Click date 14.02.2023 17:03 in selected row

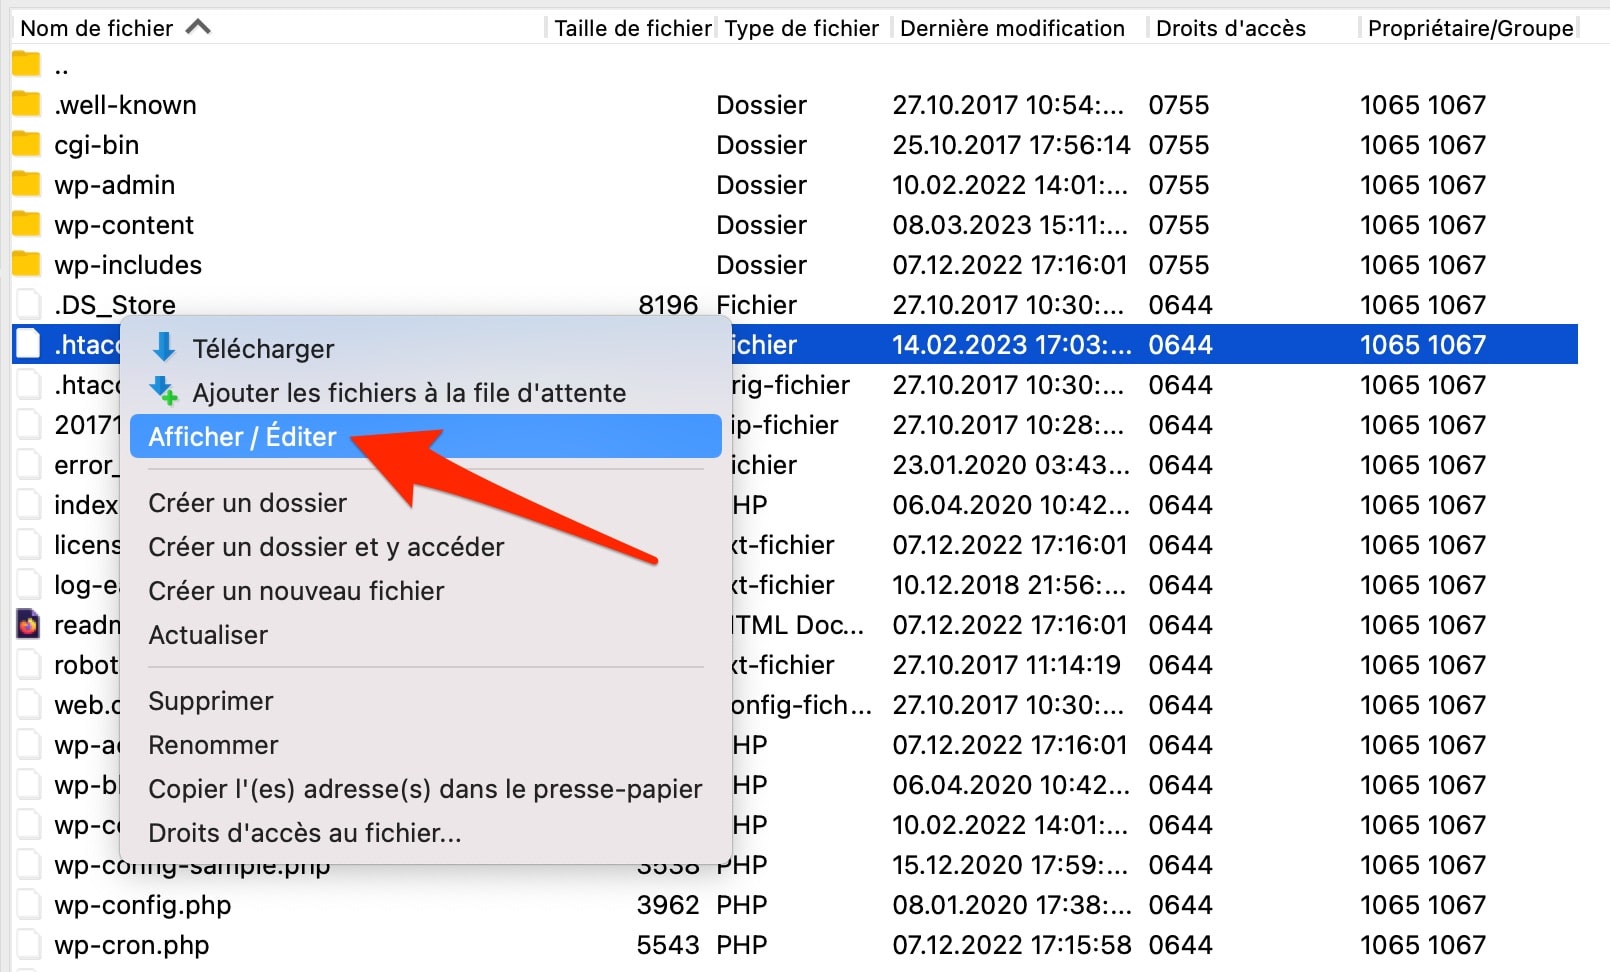click(x=1012, y=345)
